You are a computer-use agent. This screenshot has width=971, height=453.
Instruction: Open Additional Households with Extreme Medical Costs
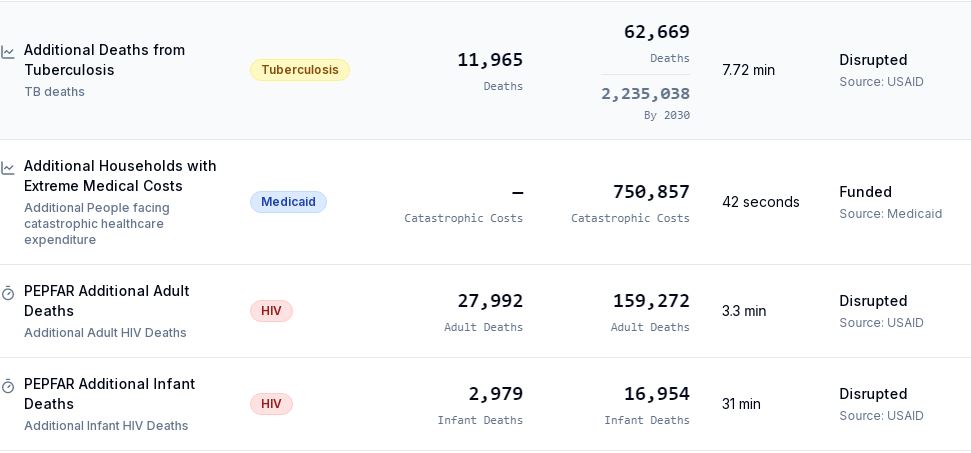120,176
